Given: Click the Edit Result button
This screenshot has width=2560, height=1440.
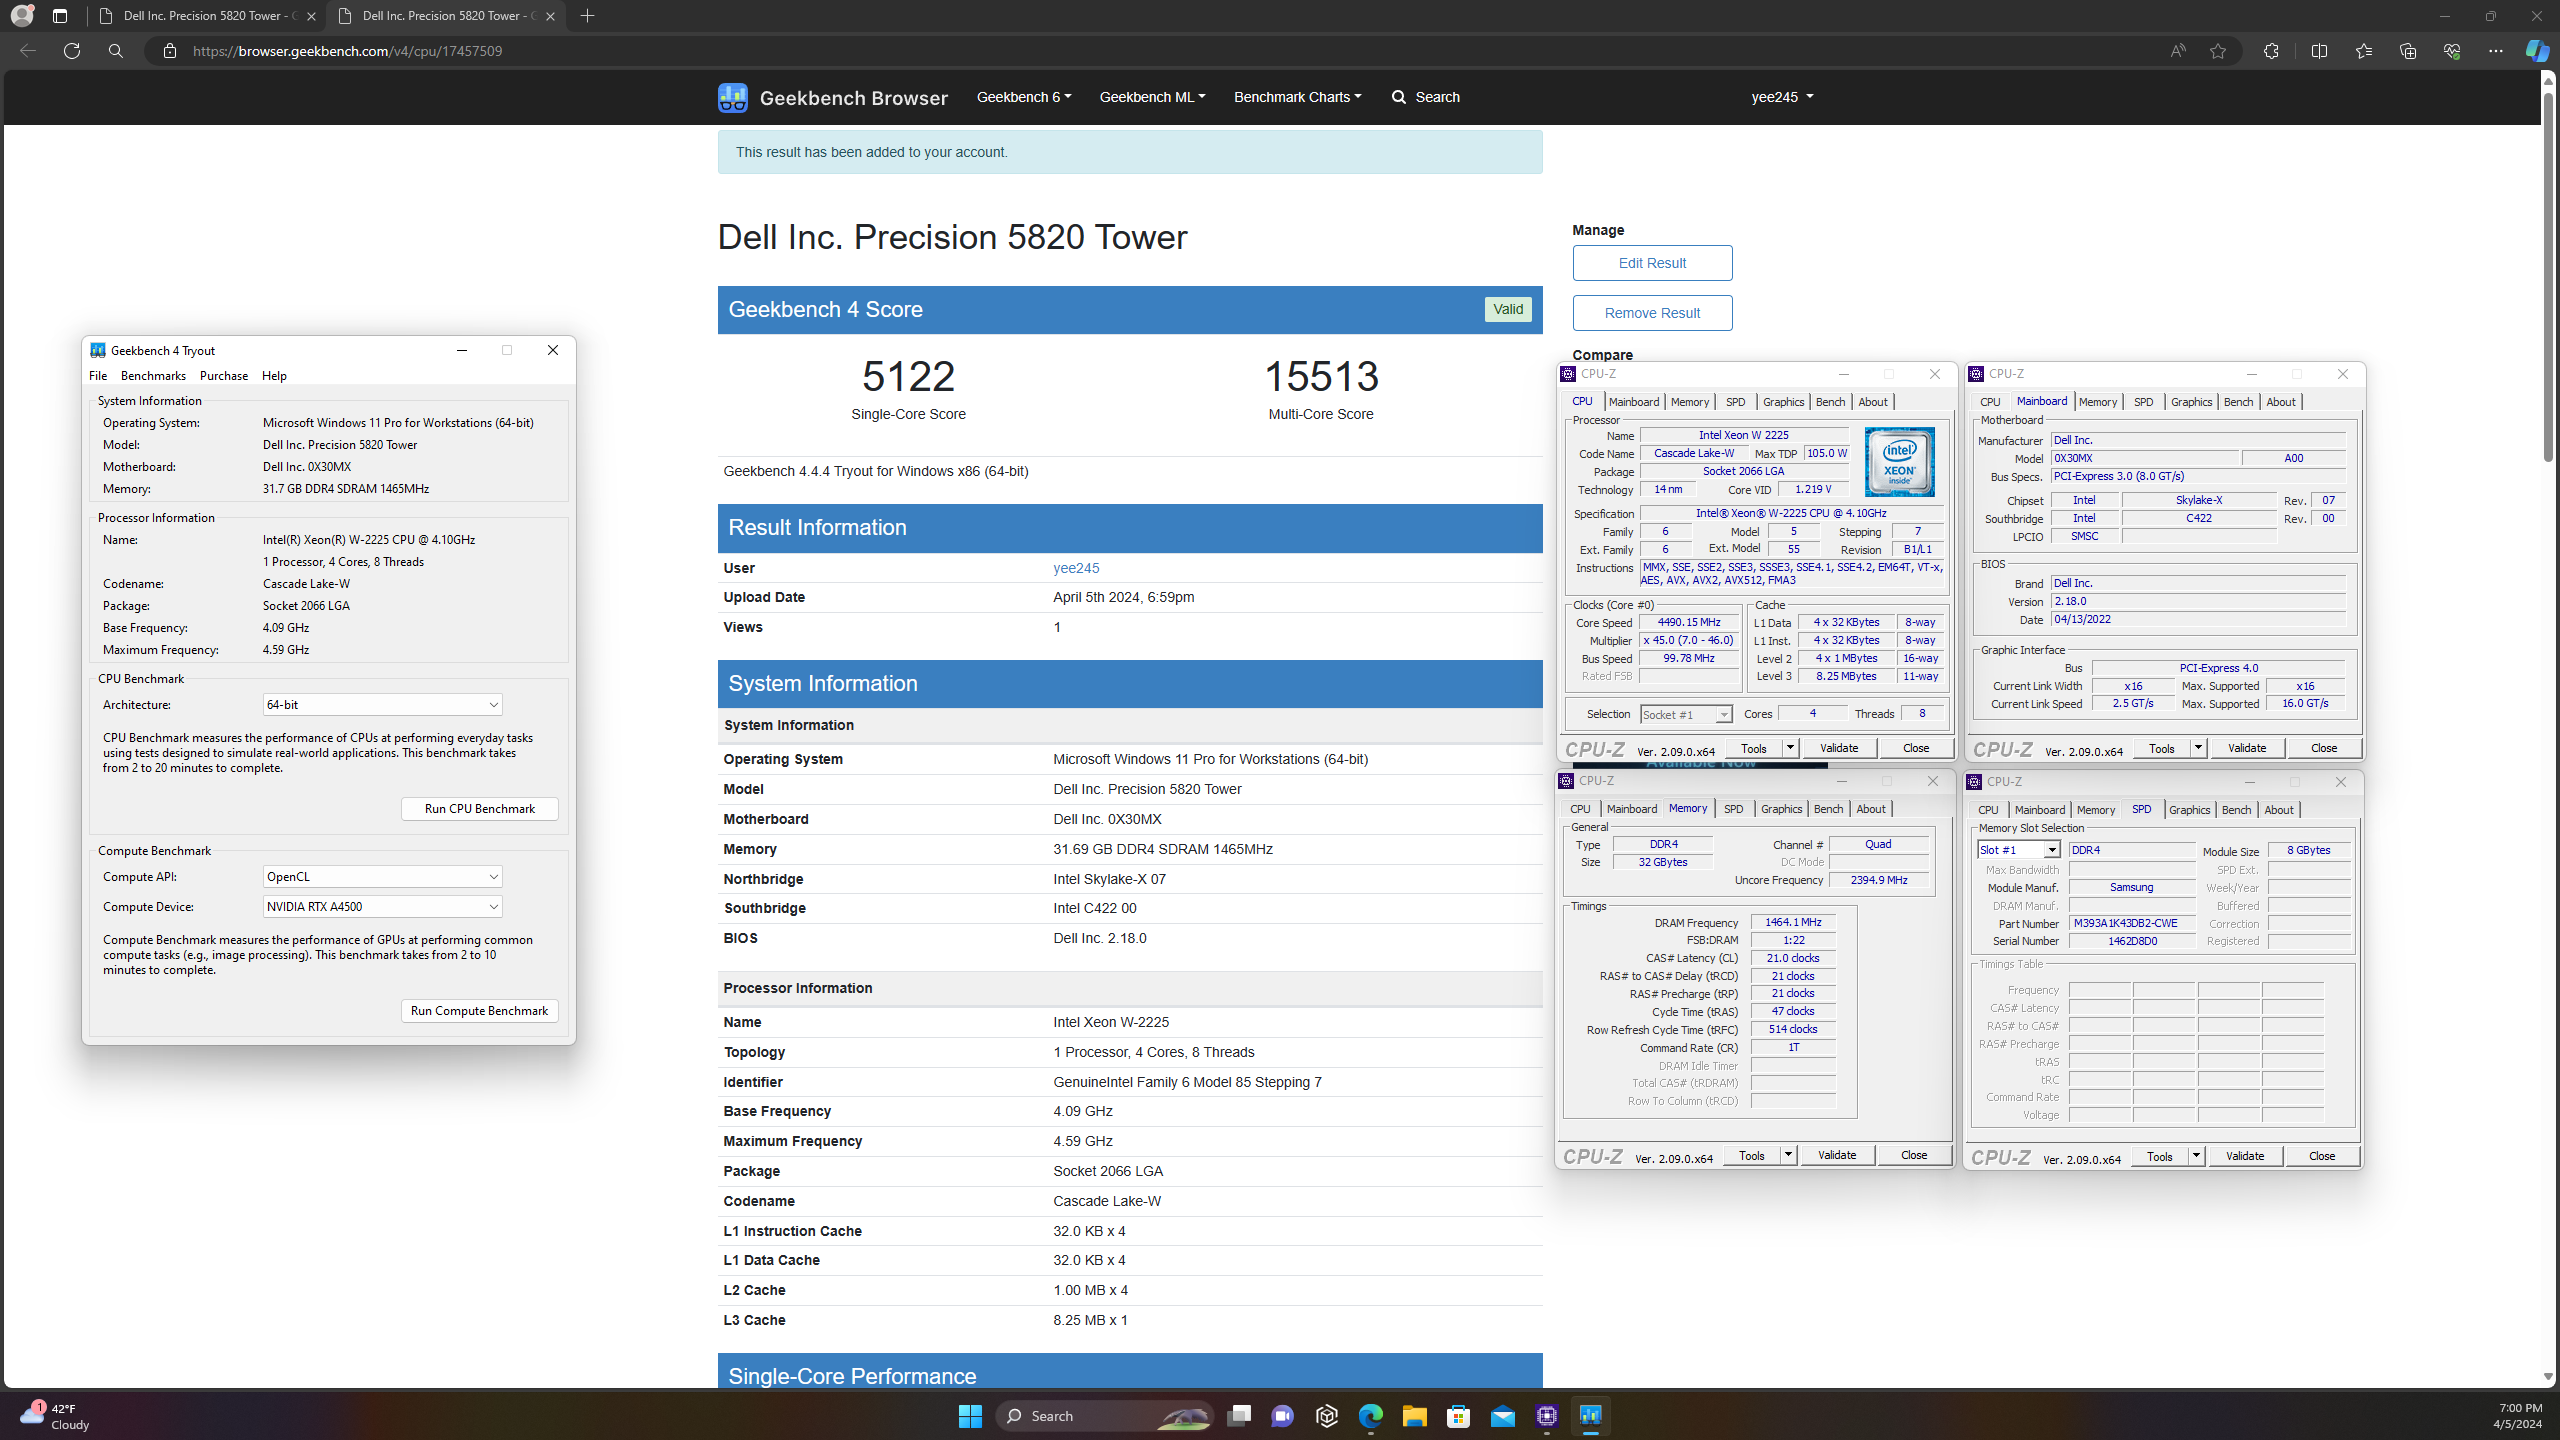Looking at the screenshot, I should pyautogui.click(x=1652, y=263).
